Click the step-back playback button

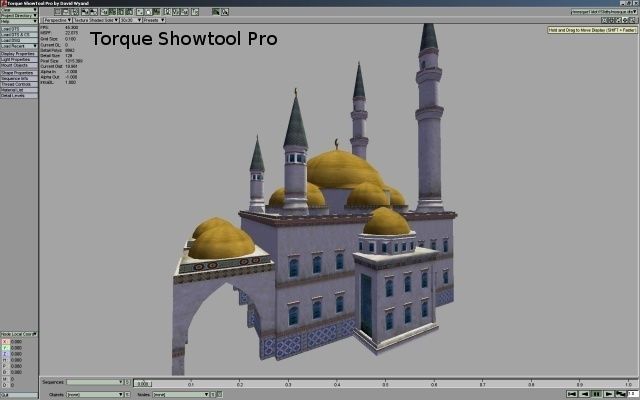(584, 394)
